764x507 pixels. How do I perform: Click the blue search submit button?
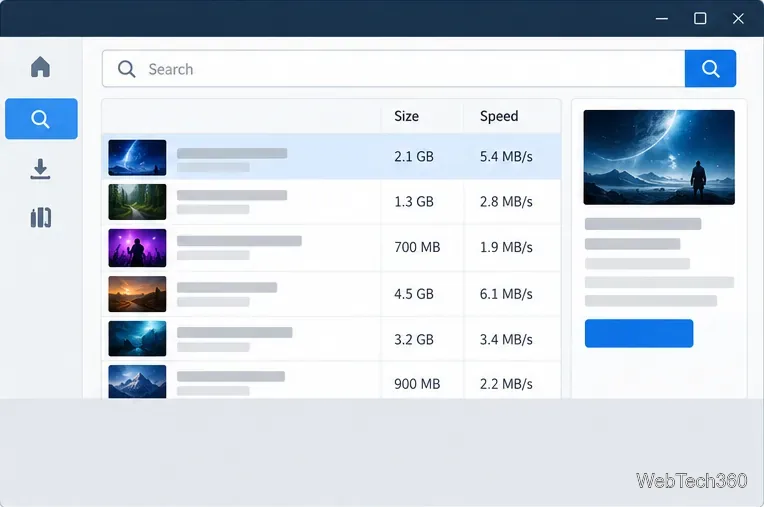click(x=710, y=69)
